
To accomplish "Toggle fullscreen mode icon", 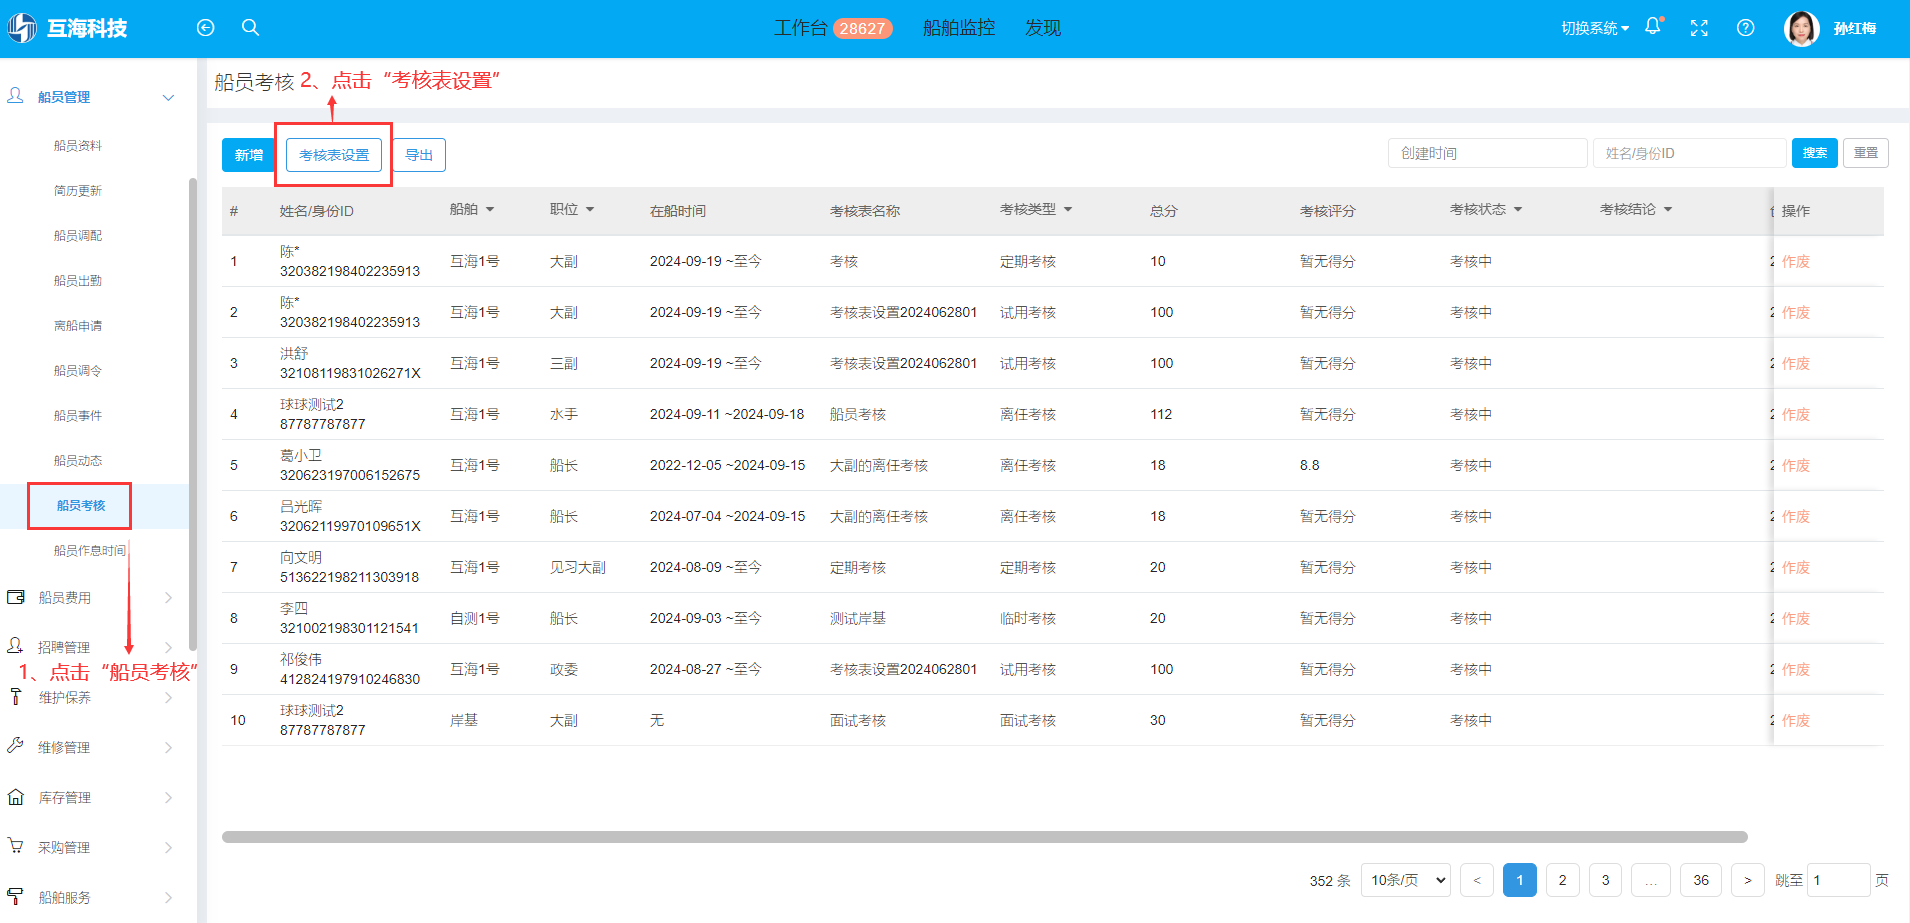I will pyautogui.click(x=1699, y=28).
